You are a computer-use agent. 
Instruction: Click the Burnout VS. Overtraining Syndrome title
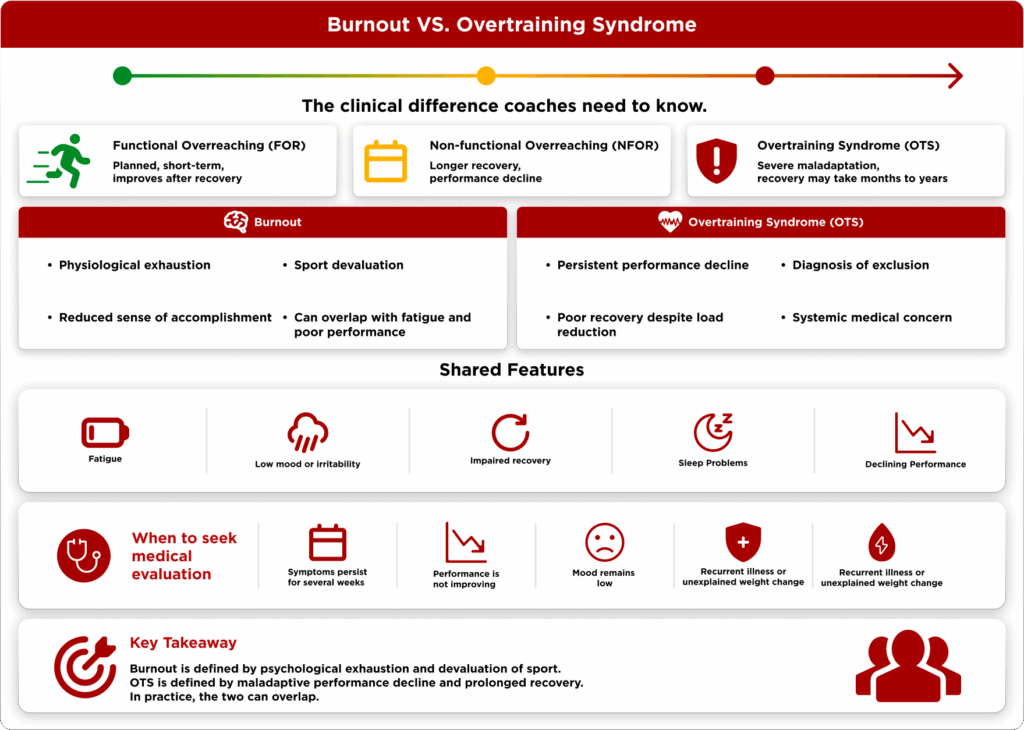[511, 24]
